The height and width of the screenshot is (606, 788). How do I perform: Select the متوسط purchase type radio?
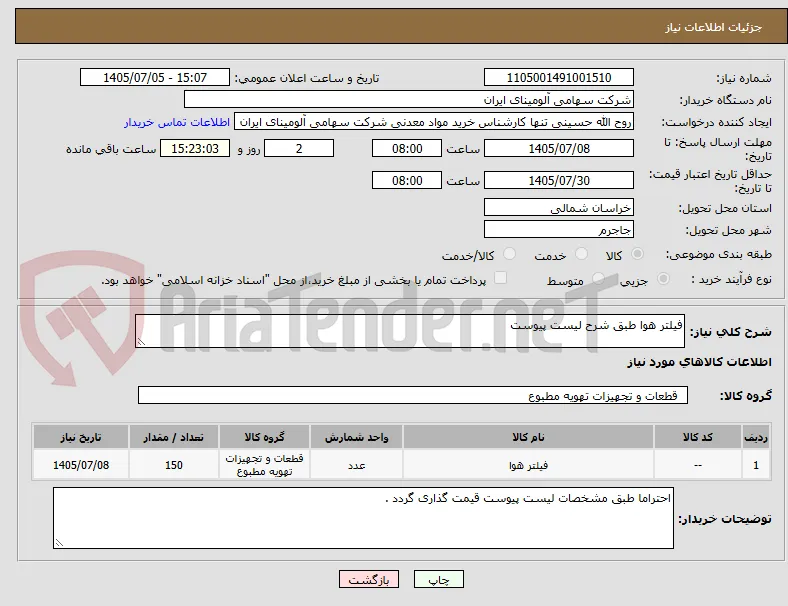click(598, 278)
